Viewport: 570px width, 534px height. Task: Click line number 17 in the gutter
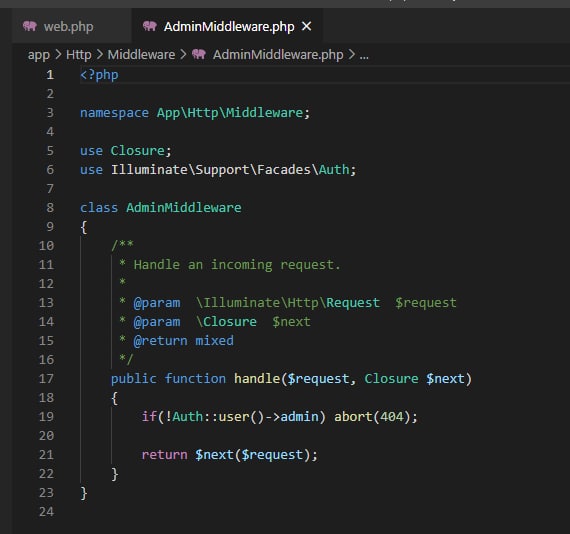pyautogui.click(x=46, y=378)
